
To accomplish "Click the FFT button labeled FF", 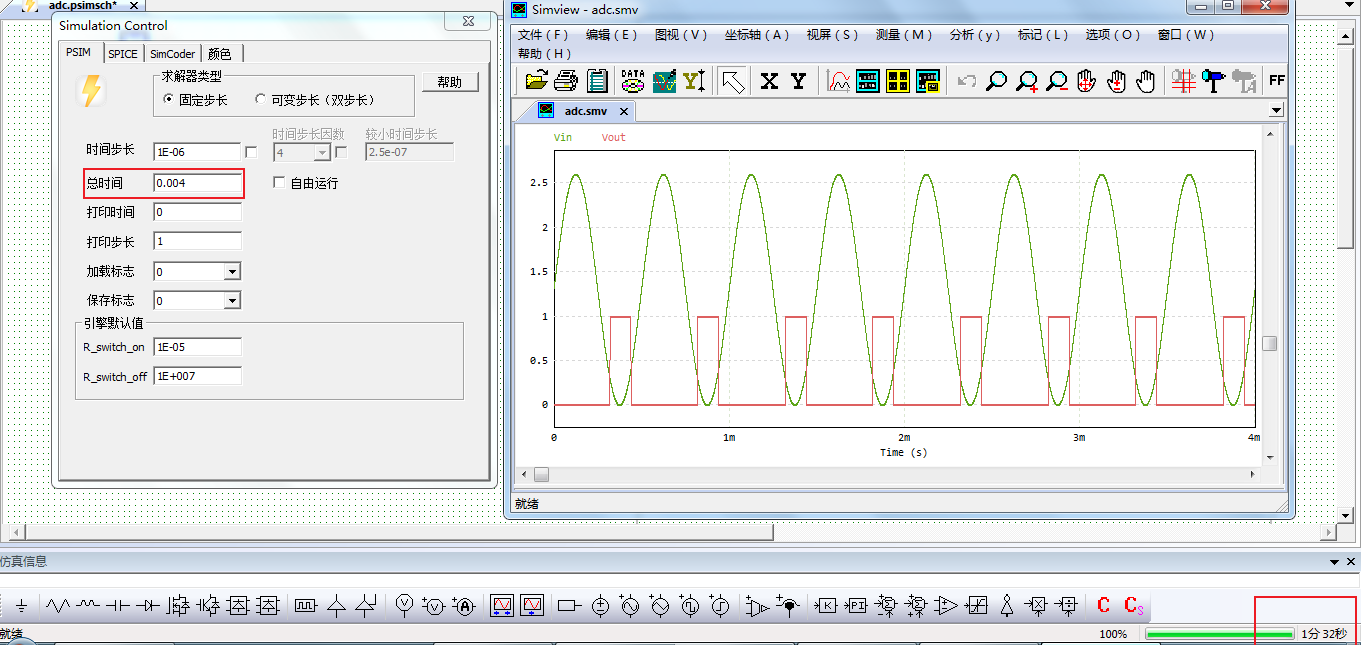I will pyautogui.click(x=1276, y=80).
